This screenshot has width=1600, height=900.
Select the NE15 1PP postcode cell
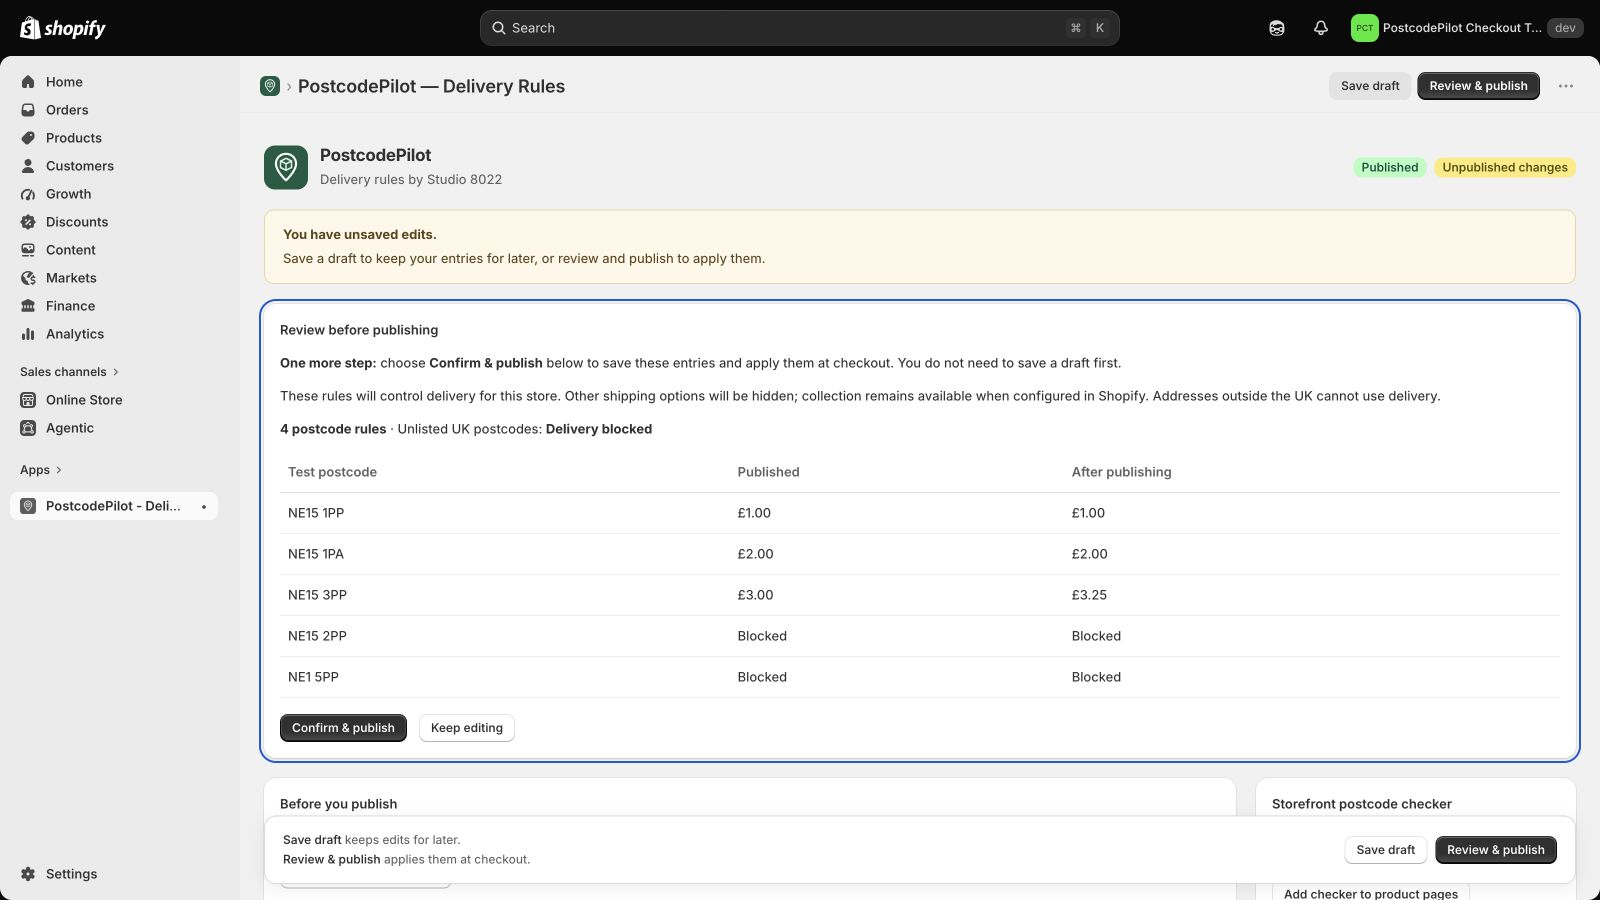click(316, 513)
